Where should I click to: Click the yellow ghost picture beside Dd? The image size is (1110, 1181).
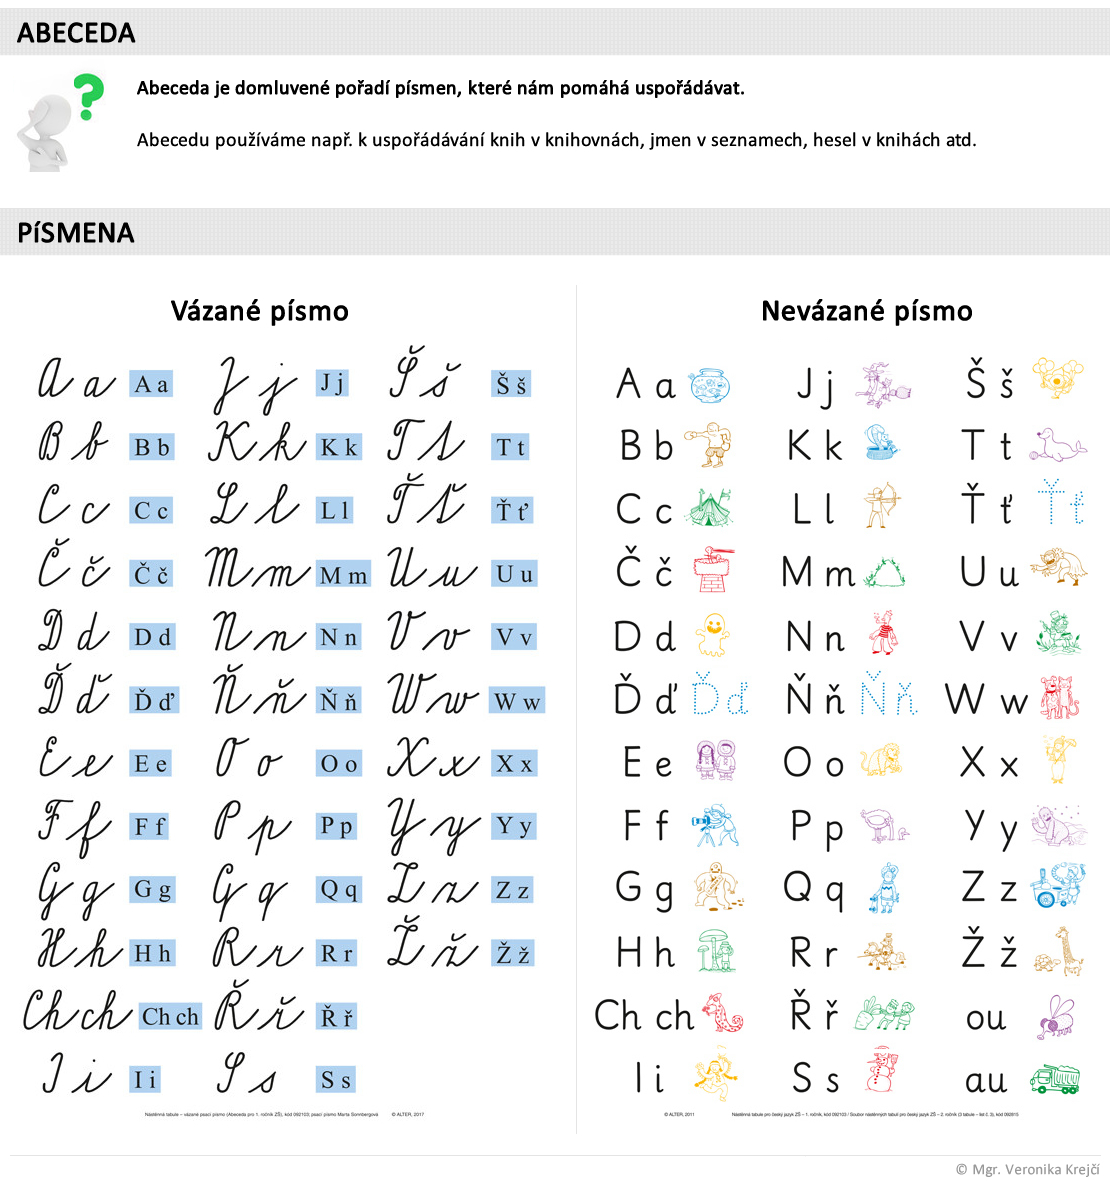coord(712,634)
